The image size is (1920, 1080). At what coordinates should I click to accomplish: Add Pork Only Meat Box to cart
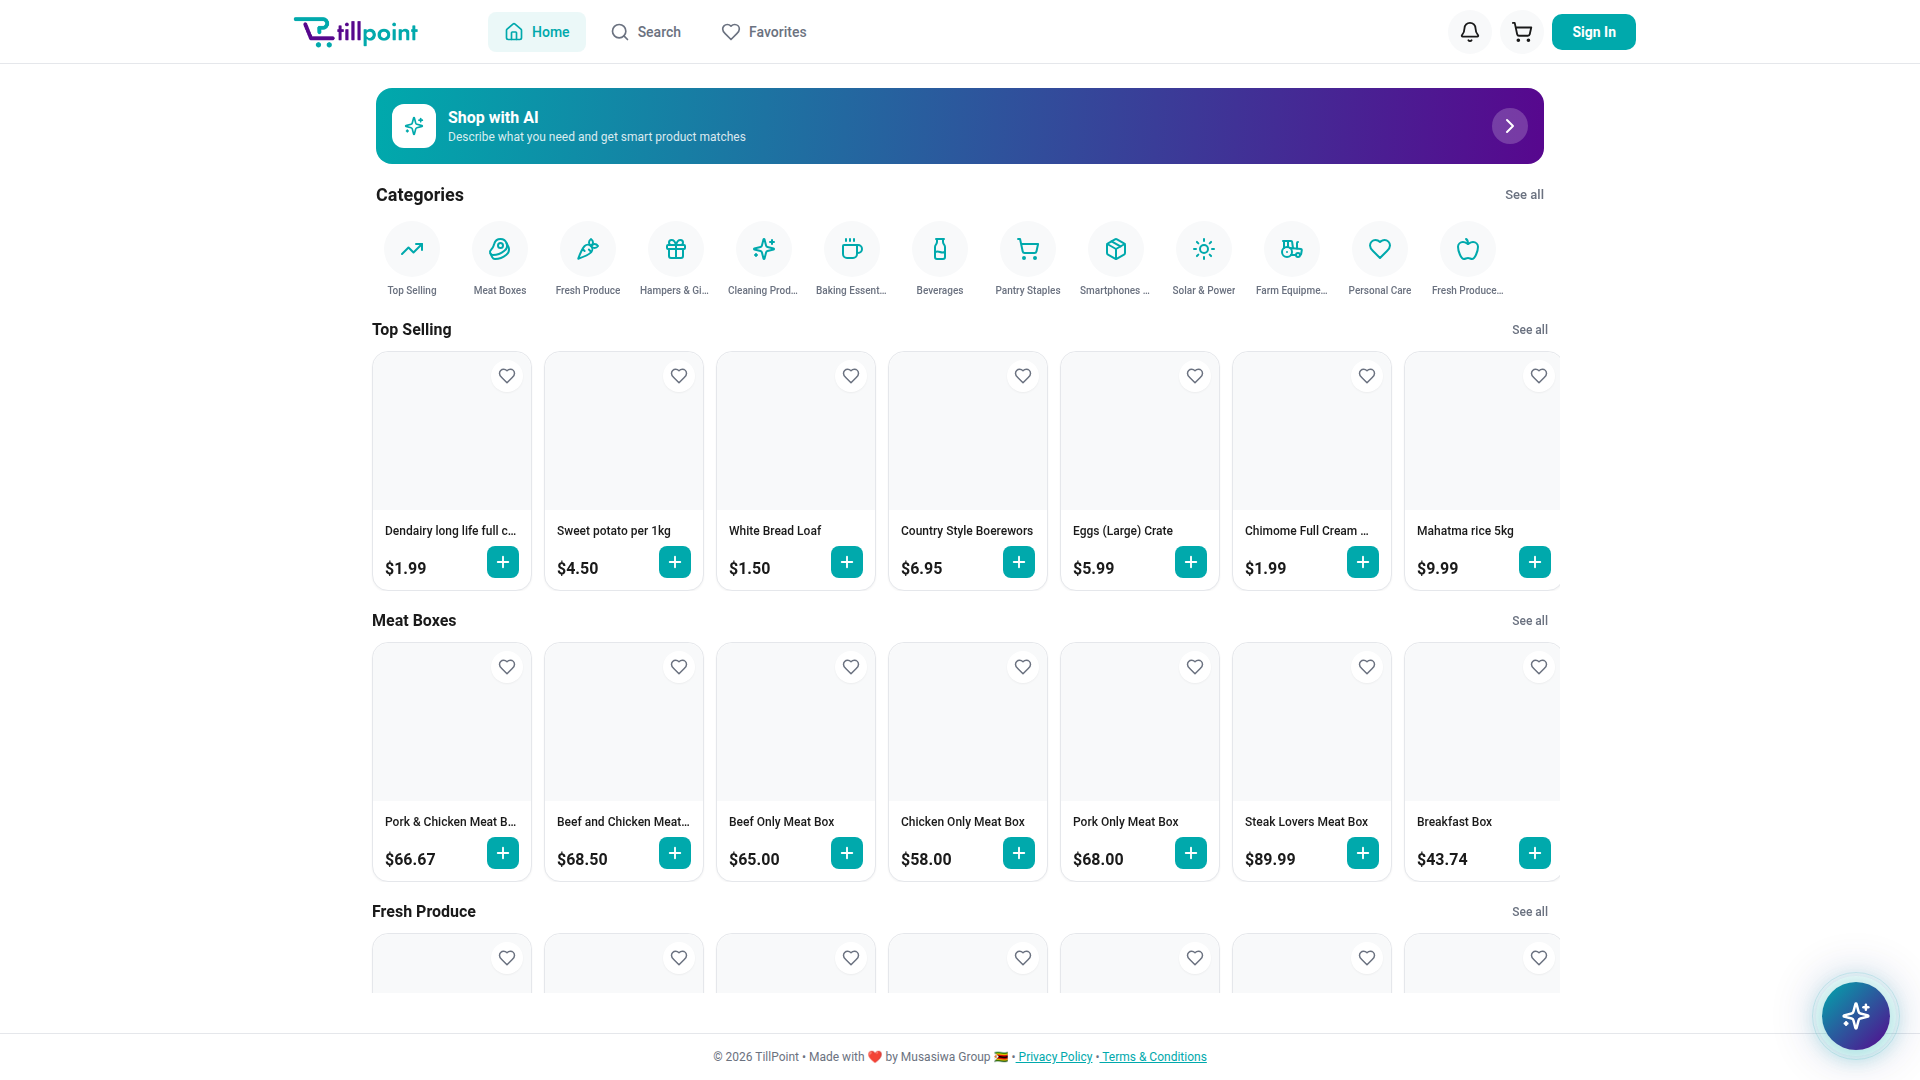click(x=1191, y=853)
